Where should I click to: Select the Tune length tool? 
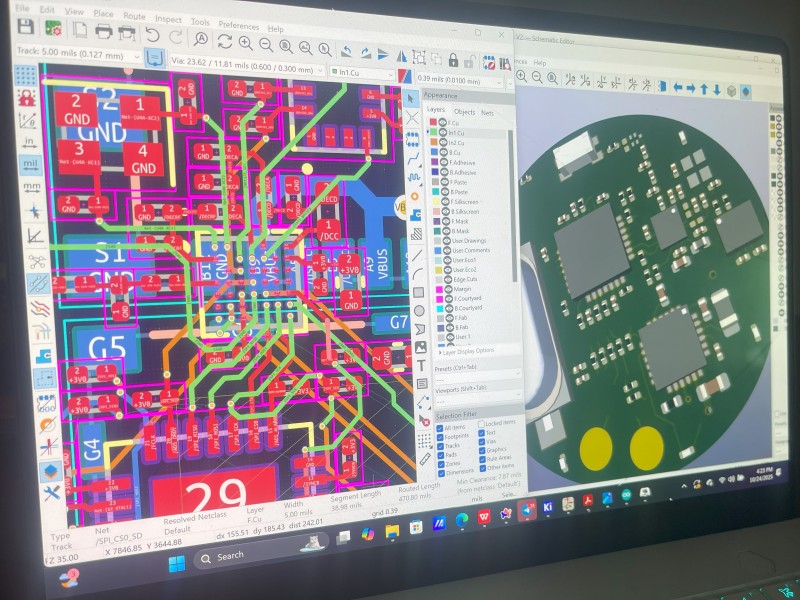pos(414,178)
